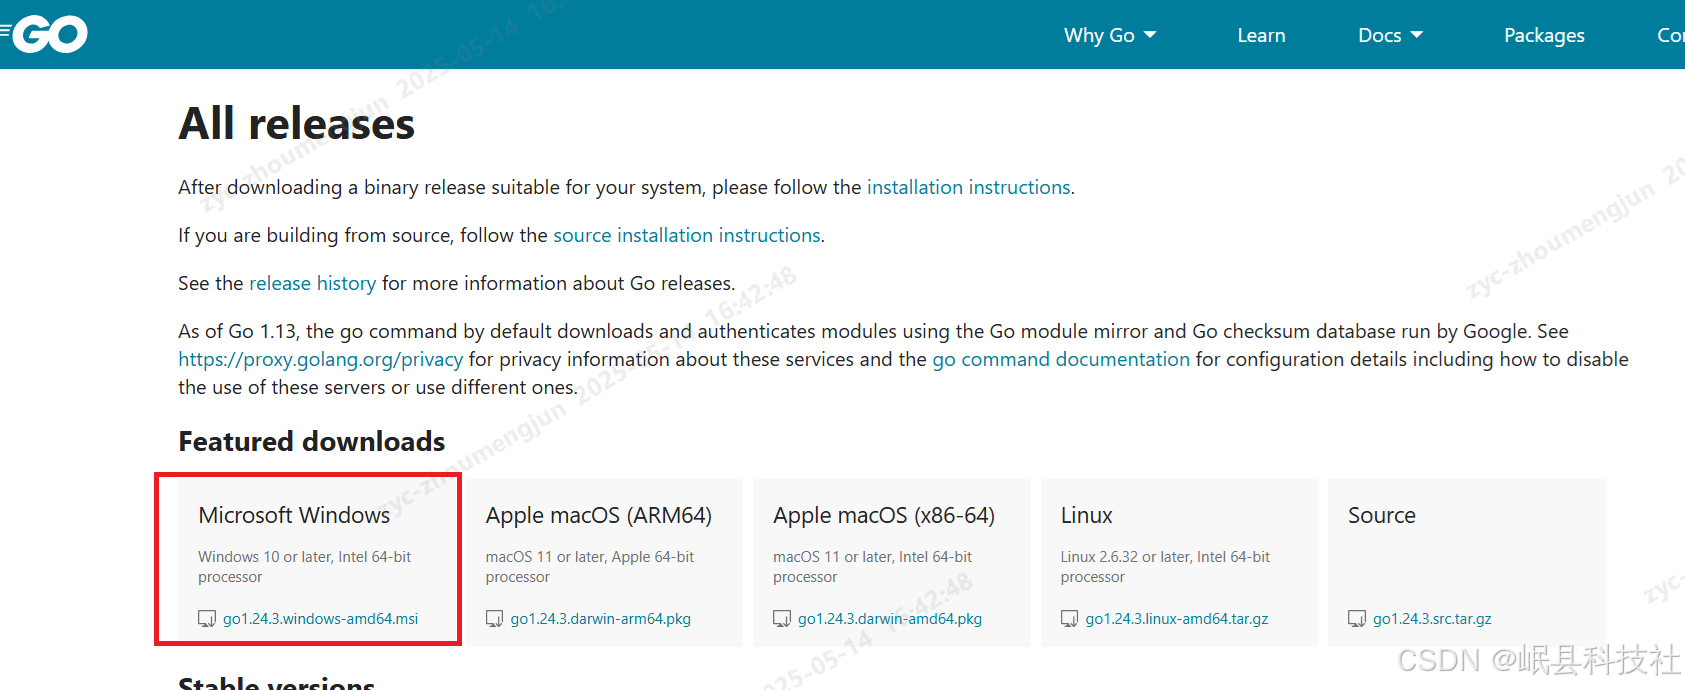Download go1.24.3.windows-amd64.msi file
Image resolution: width=1685 pixels, height=690 pixels.
pyautogui.click(x=320, y=619)
